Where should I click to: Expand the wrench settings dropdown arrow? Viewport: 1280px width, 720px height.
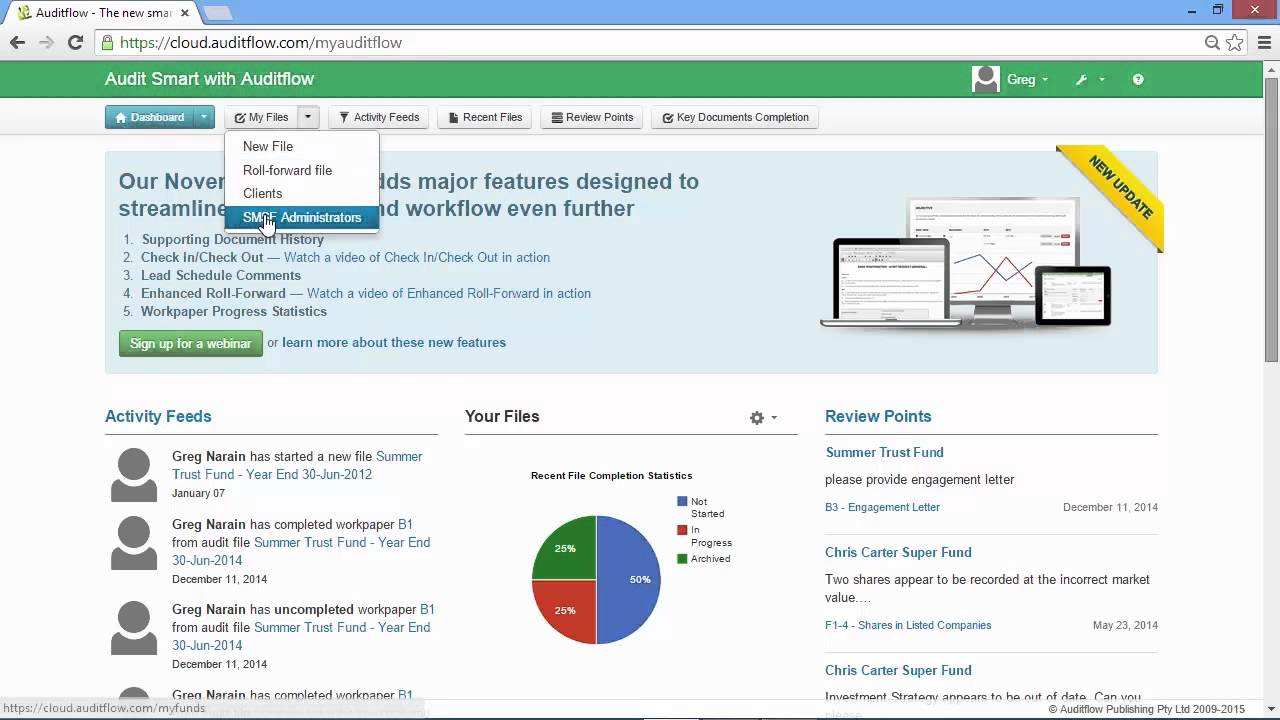(1102, 80)
